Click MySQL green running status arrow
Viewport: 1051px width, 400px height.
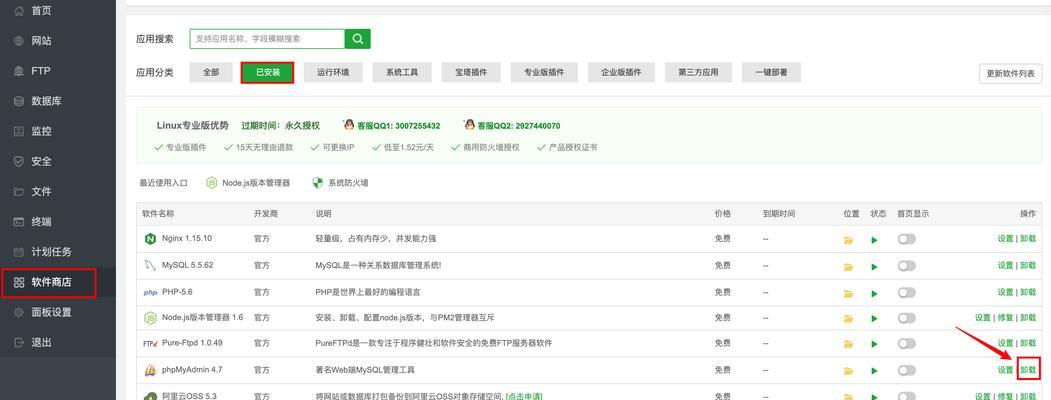tap(874, 267)
